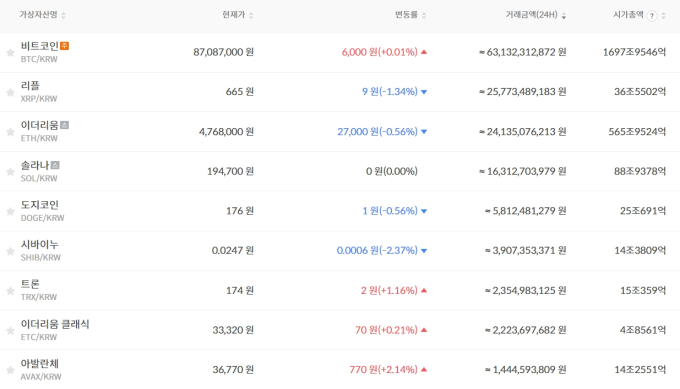Favorite the 리플 XRP/KRW star

(10, 92)
